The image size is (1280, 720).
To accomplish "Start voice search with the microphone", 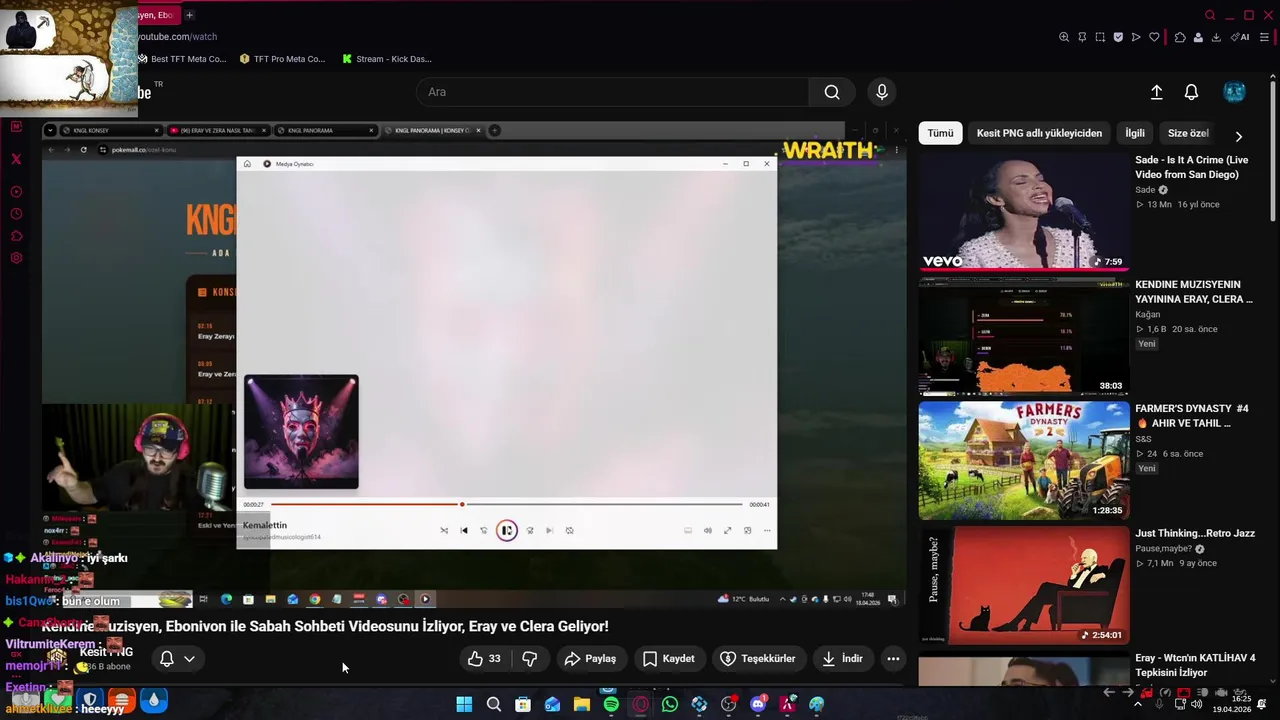I will pos(881,92).
